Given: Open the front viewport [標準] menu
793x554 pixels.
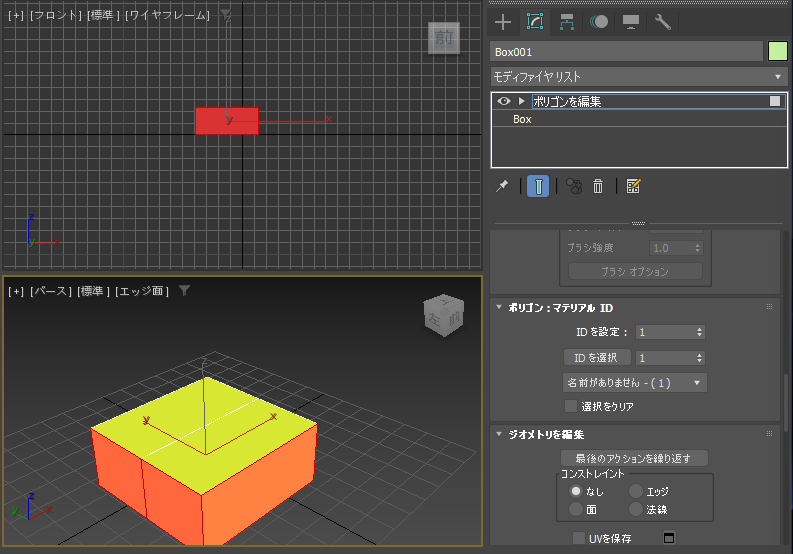Looking at the screenshot, I should (103, 15).
